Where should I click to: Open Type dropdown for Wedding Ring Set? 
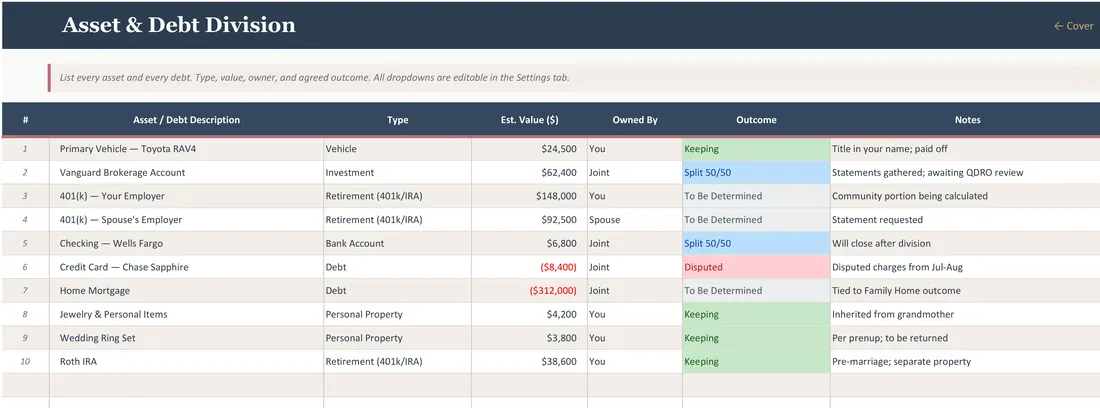point(397,338)
